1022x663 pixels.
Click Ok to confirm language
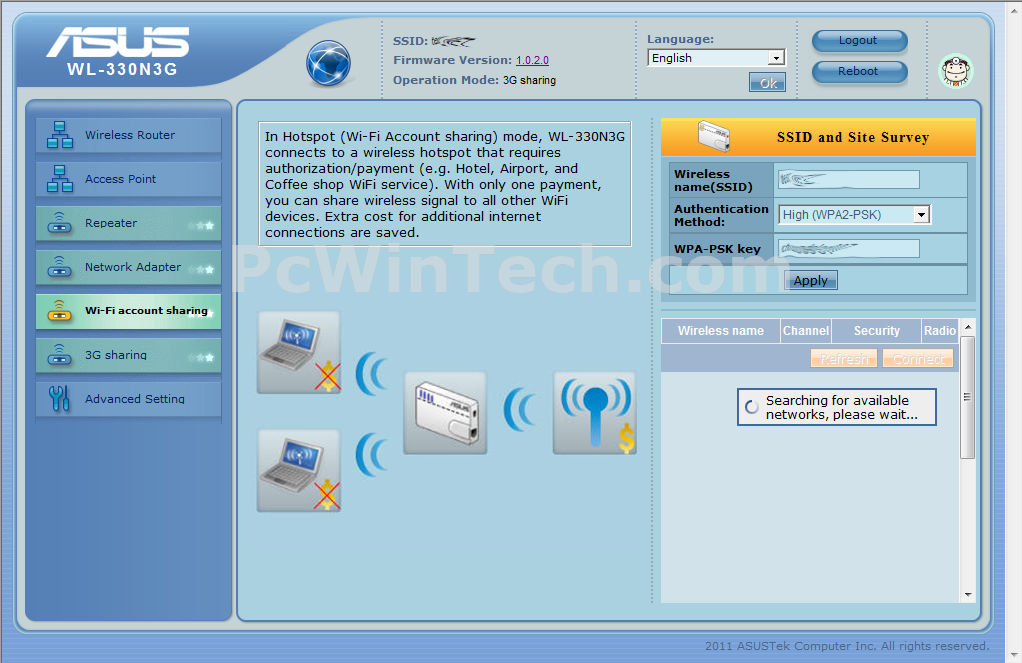[767, 83]
